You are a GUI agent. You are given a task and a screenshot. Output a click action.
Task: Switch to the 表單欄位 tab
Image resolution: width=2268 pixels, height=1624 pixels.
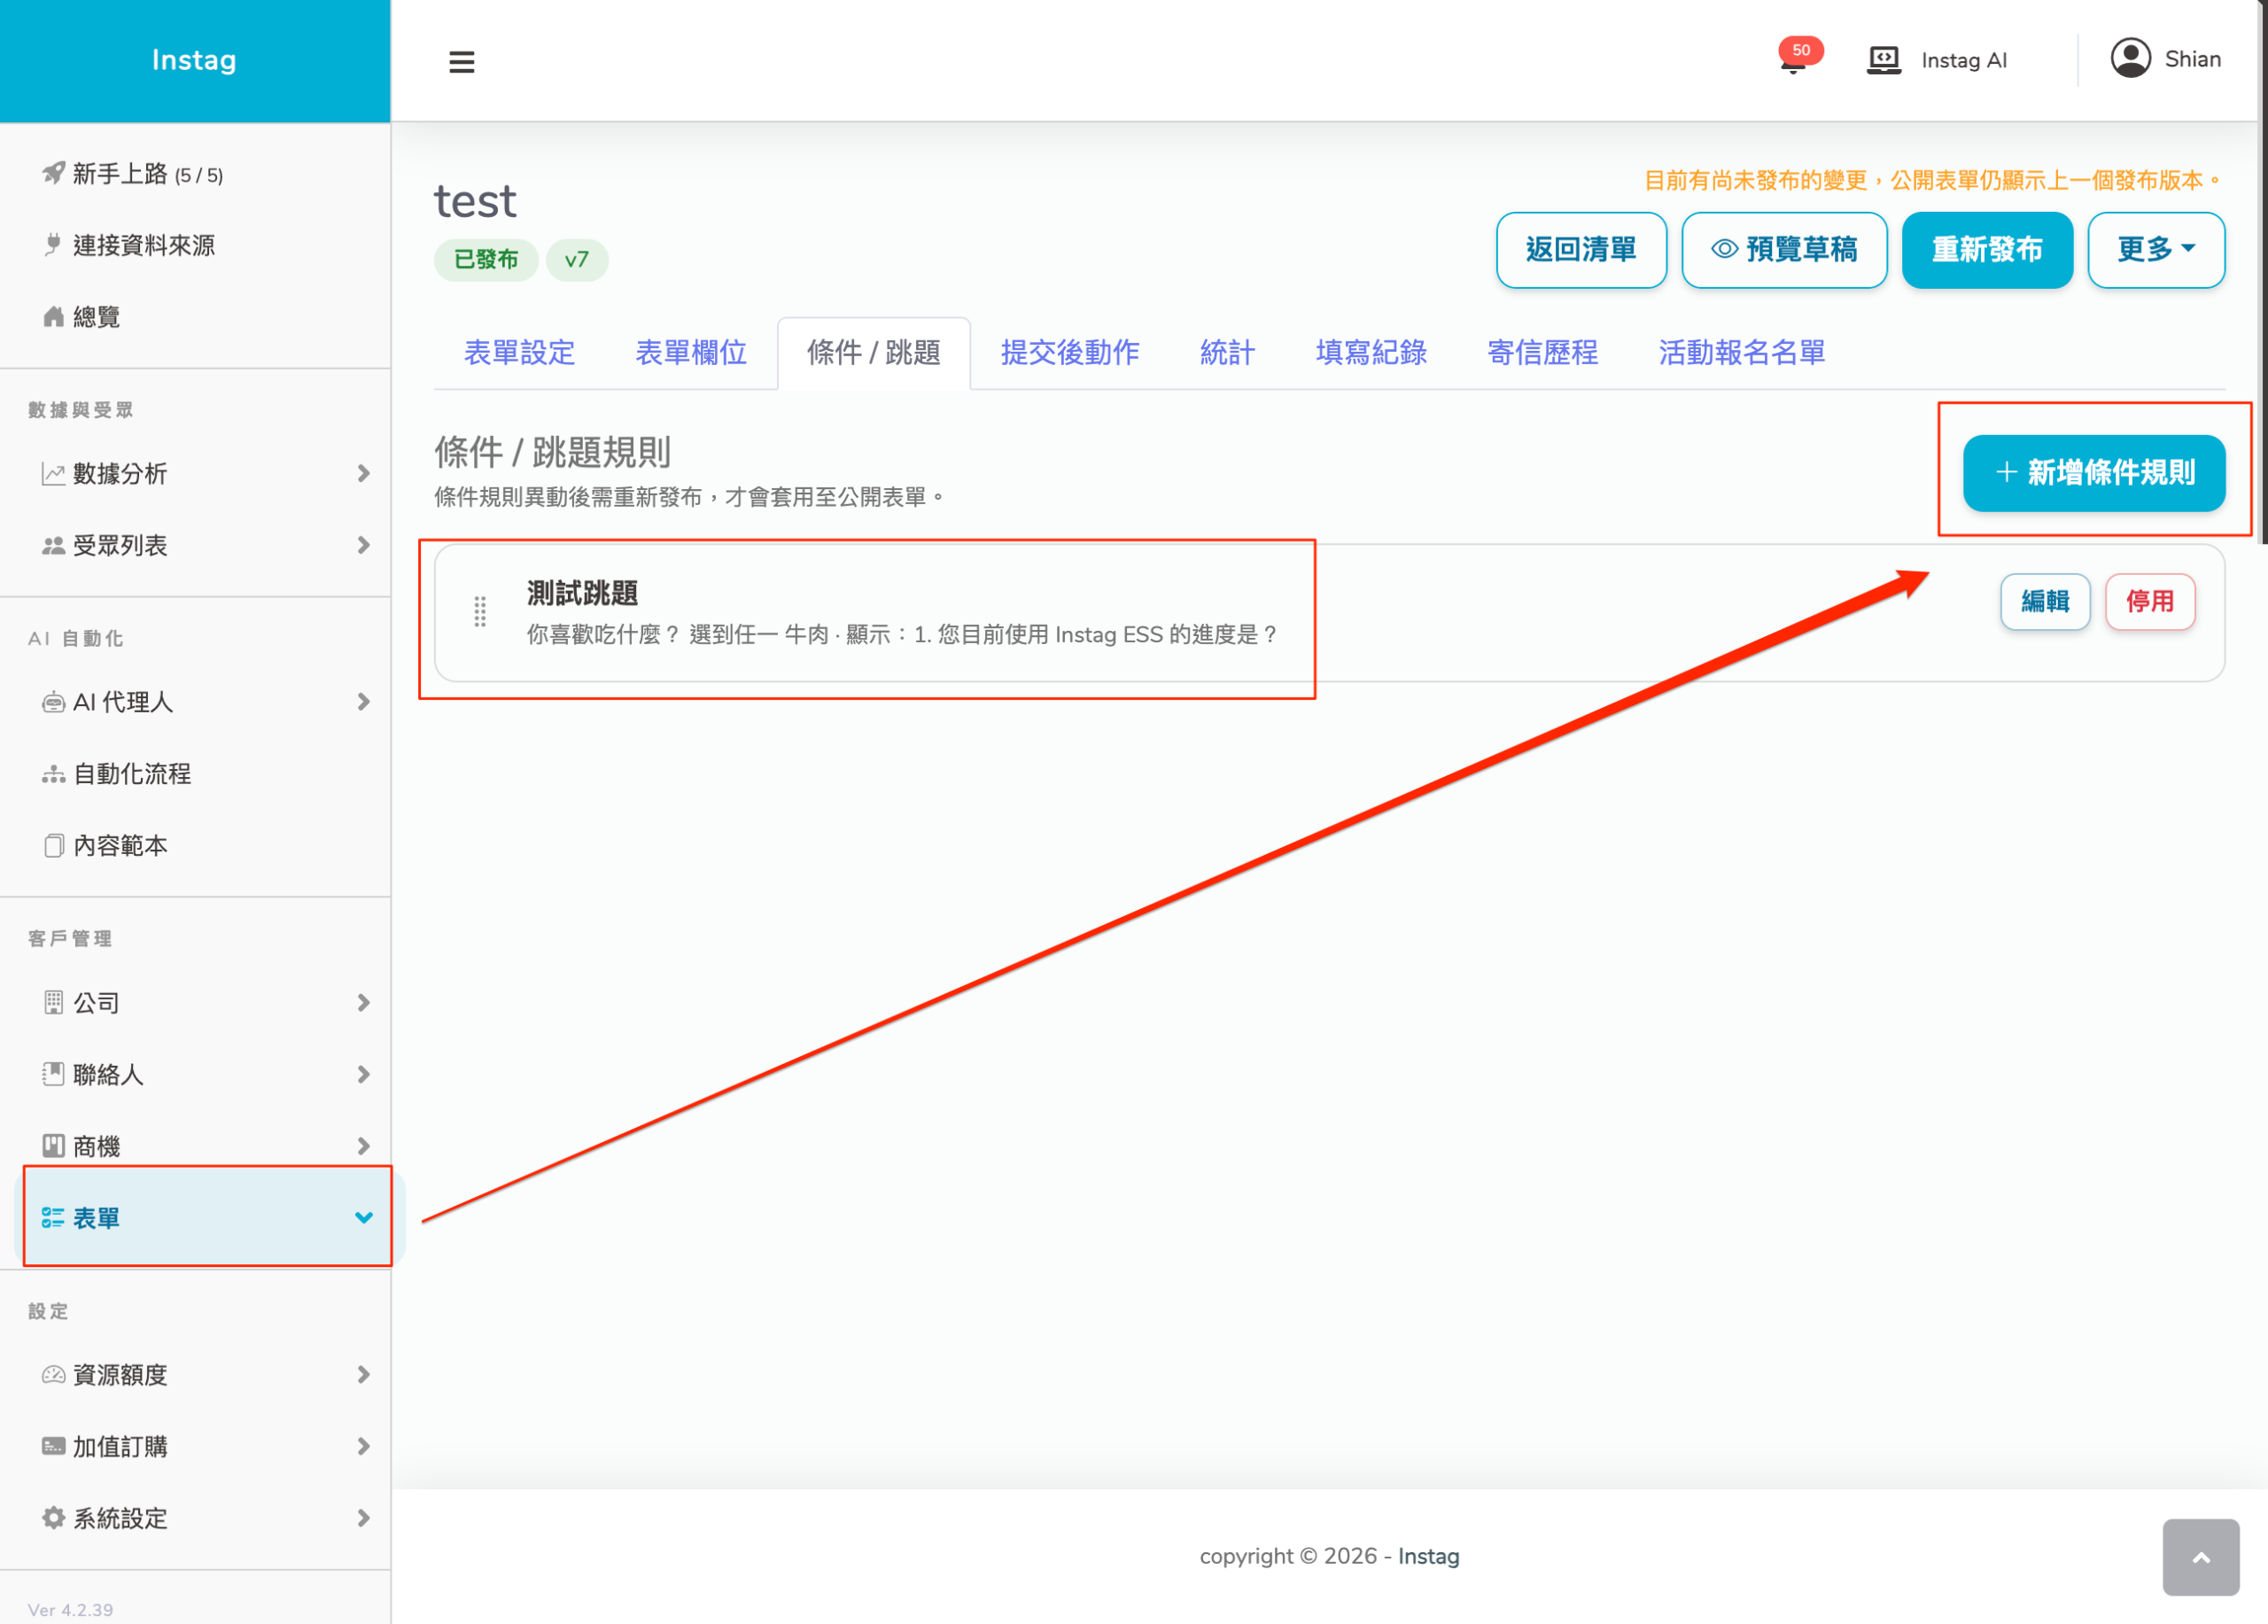click(x=691, y=353)
